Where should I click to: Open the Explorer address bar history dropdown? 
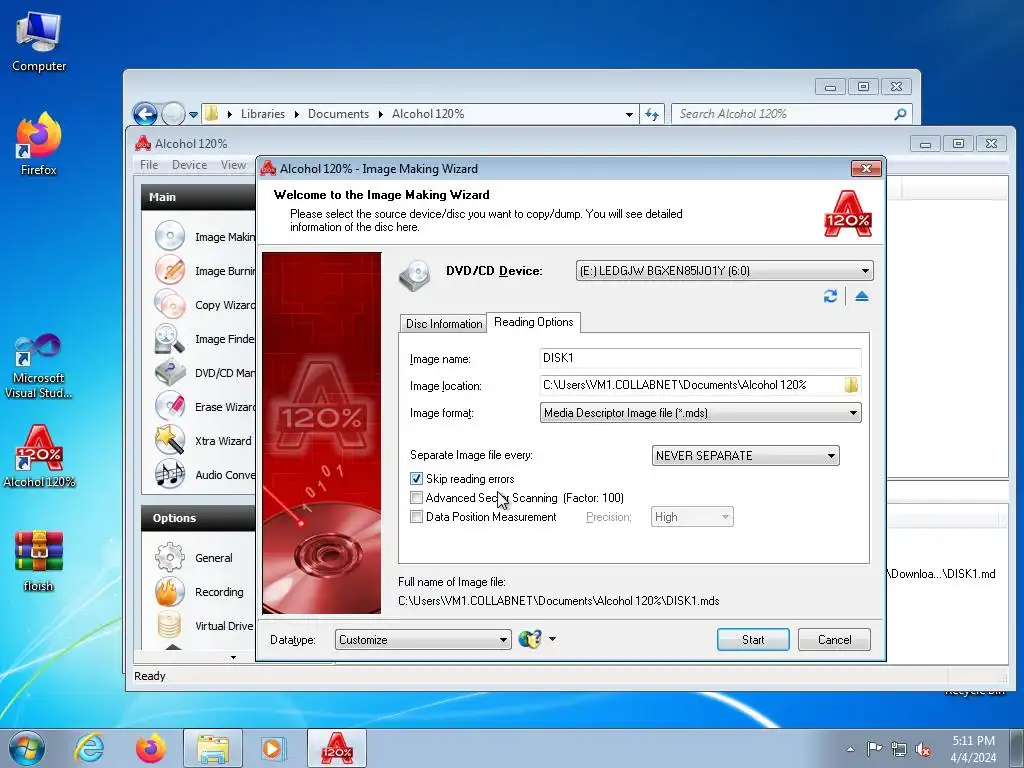coord(629,114)
